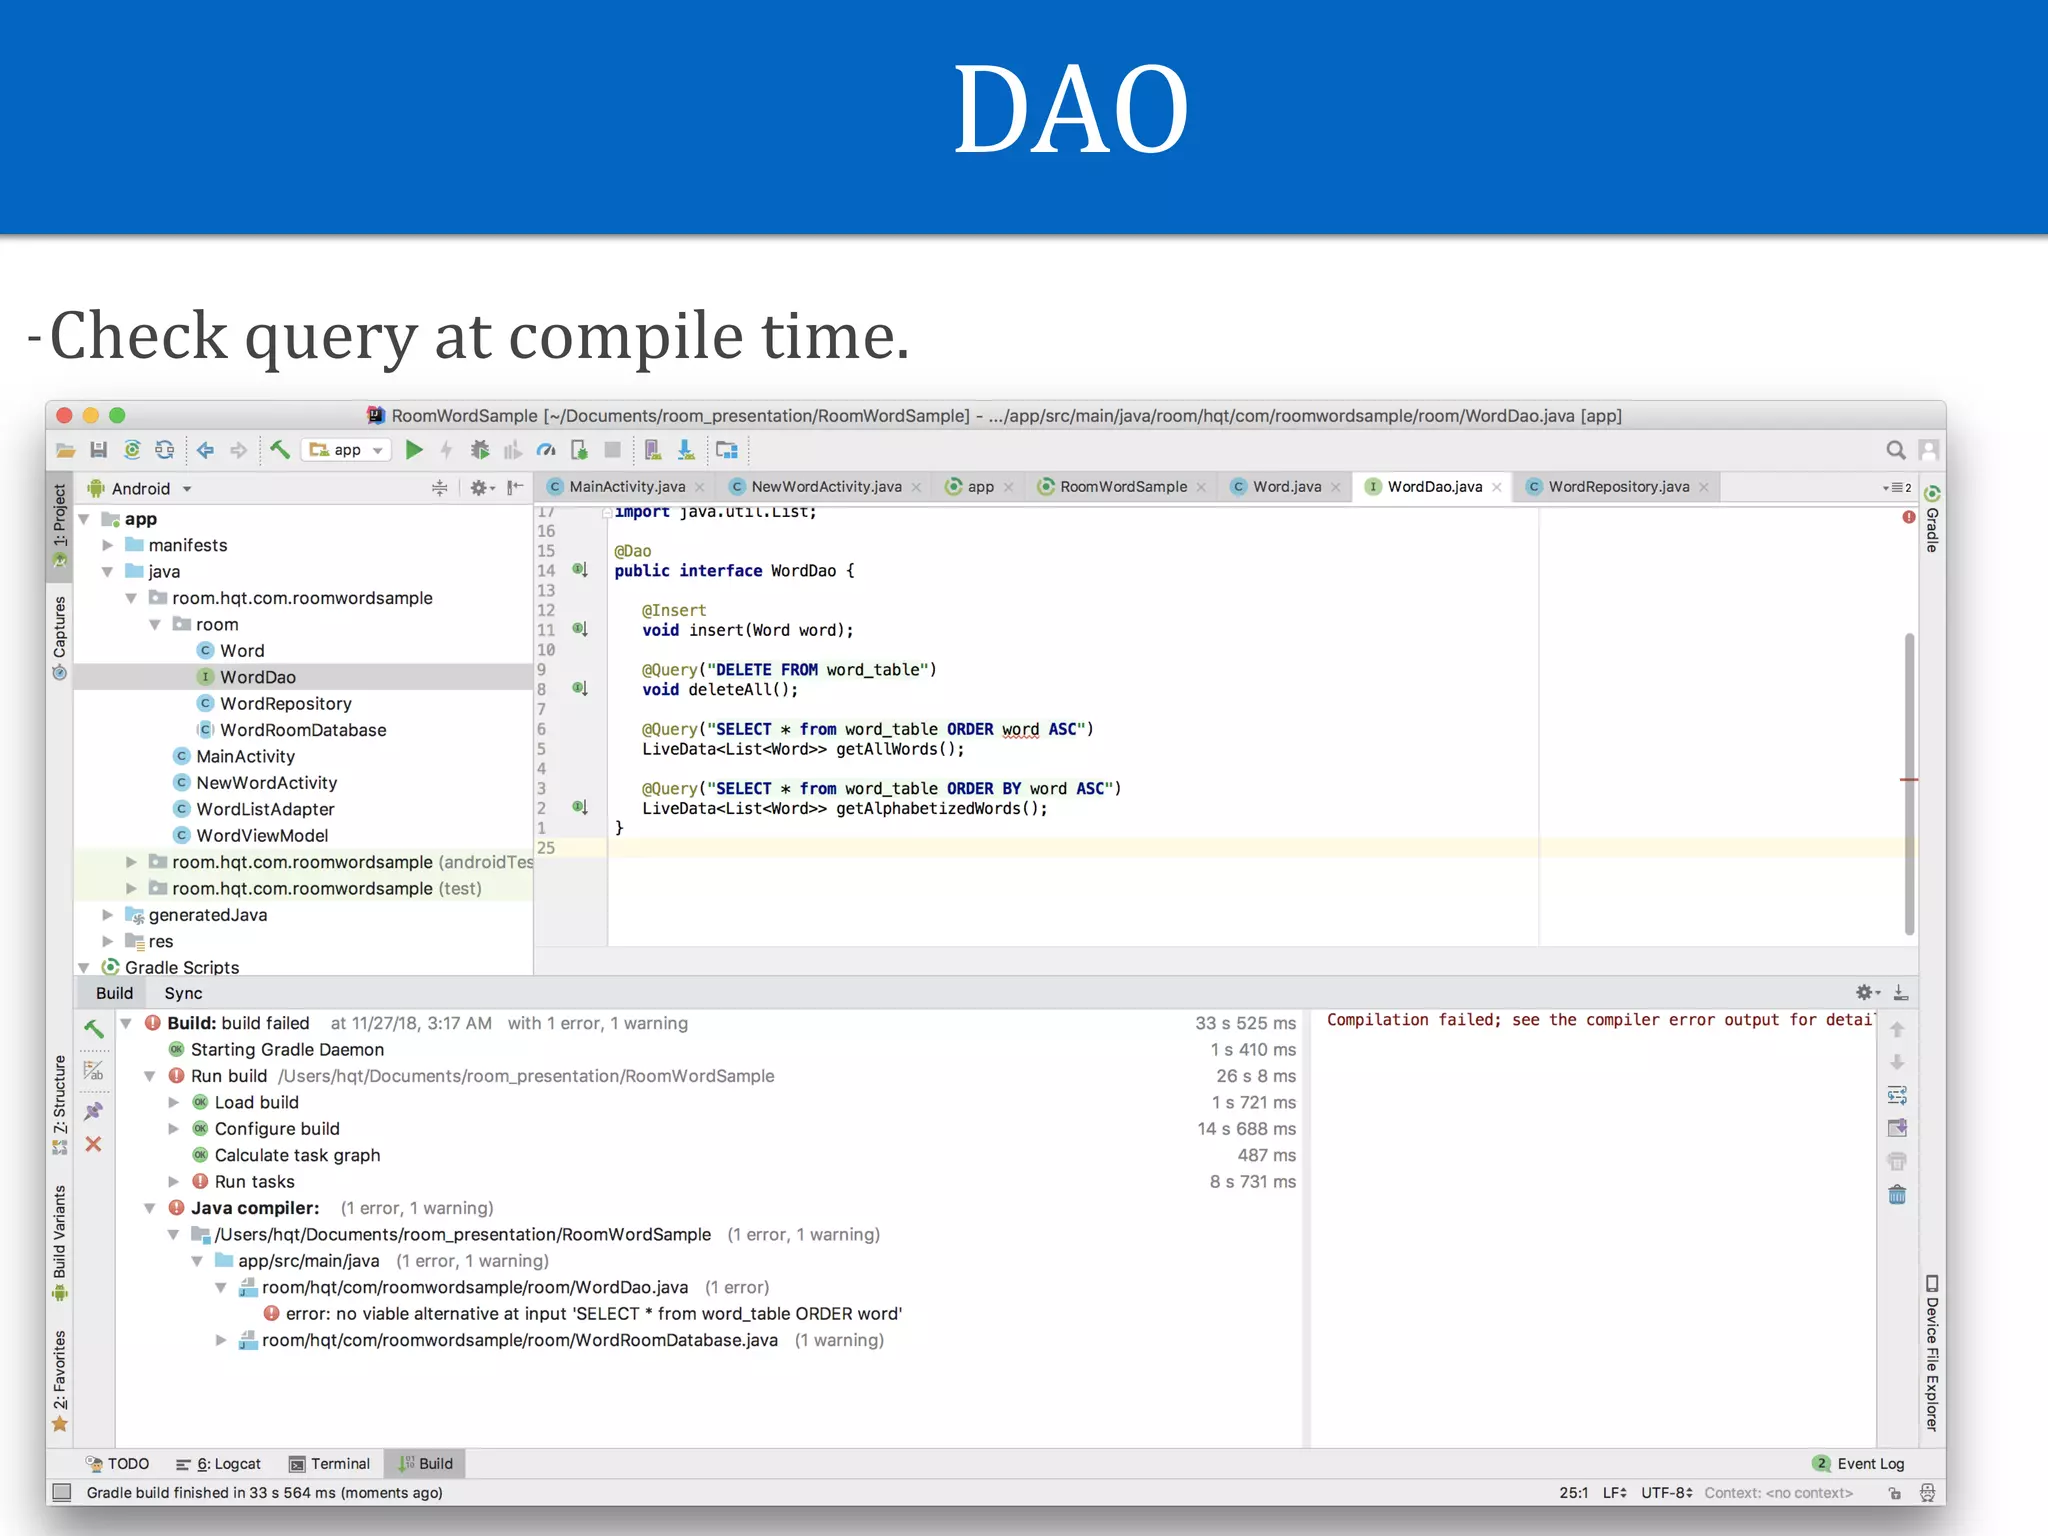This screenshot has height=1536, width=2048.
Task: Toggle the view mode icon in Build panel
Action: (x=94, y=1070)
